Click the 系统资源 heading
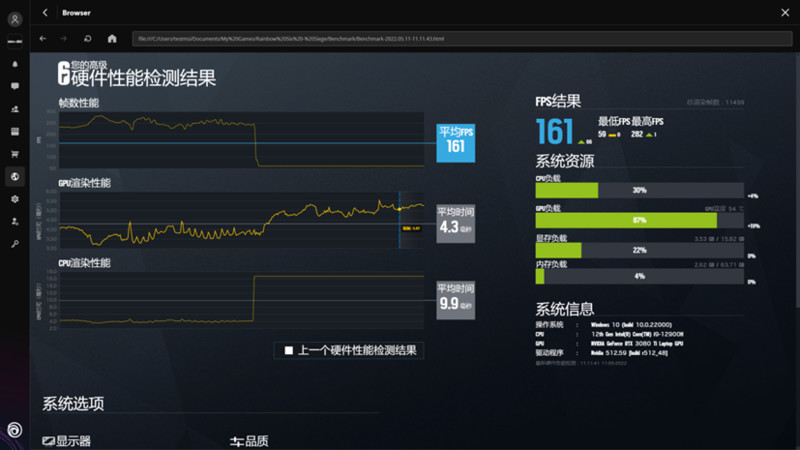 click(565, 161)
